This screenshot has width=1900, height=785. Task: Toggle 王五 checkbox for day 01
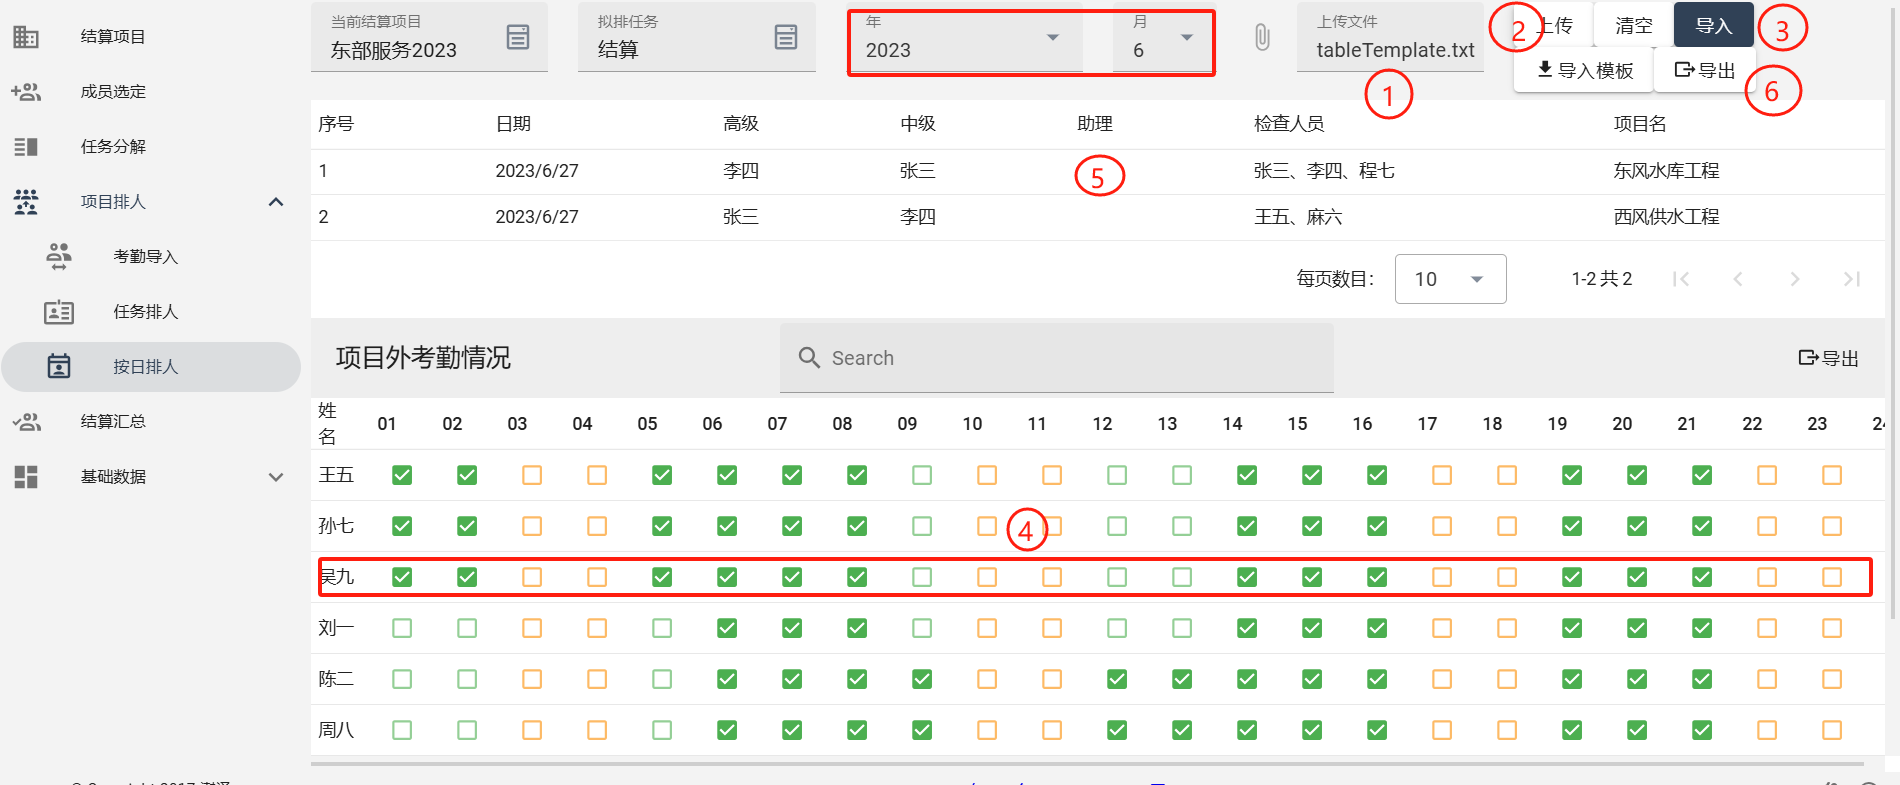click(402, 475)
